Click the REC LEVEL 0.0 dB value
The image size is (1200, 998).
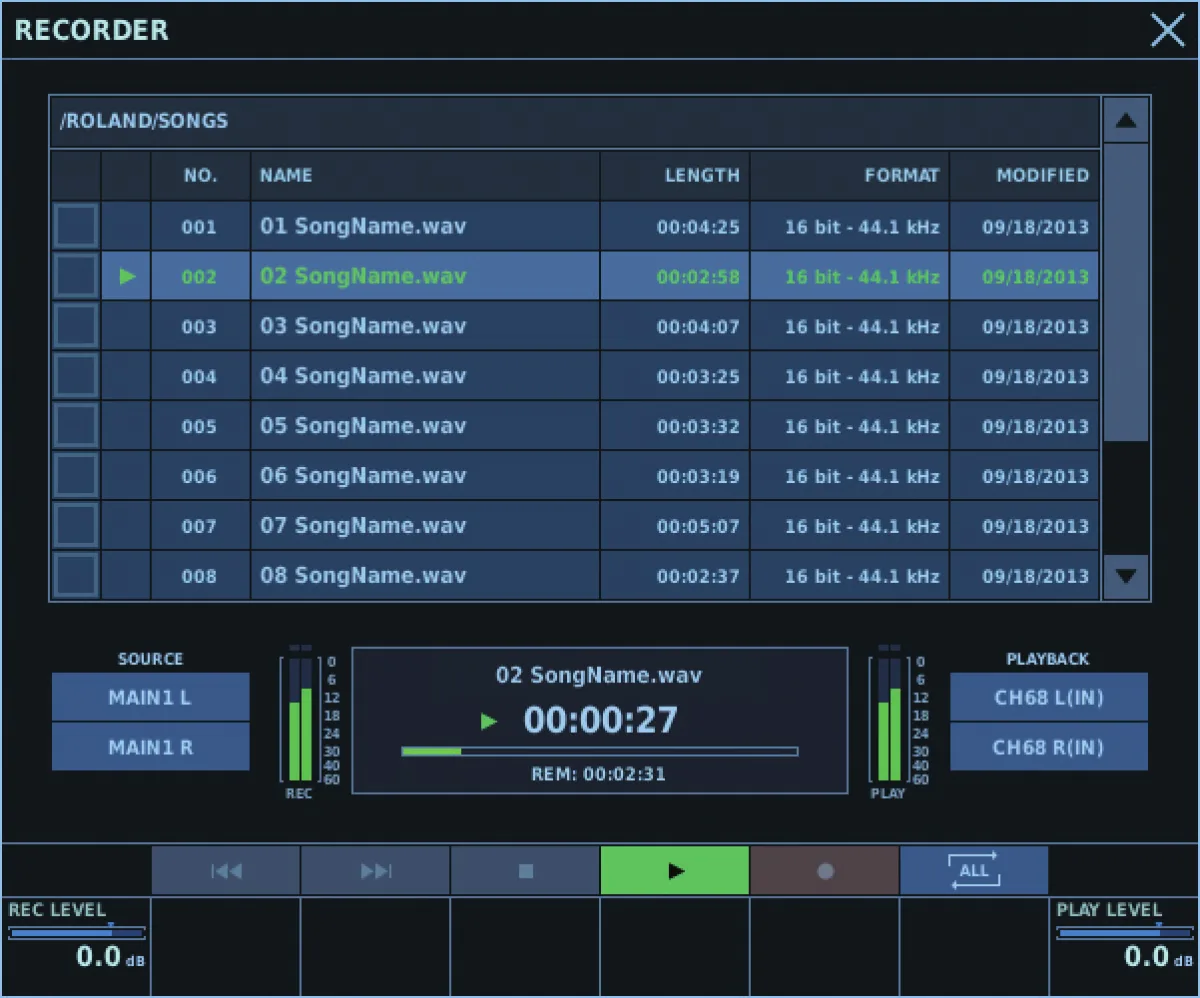click(x=113, y=957)
